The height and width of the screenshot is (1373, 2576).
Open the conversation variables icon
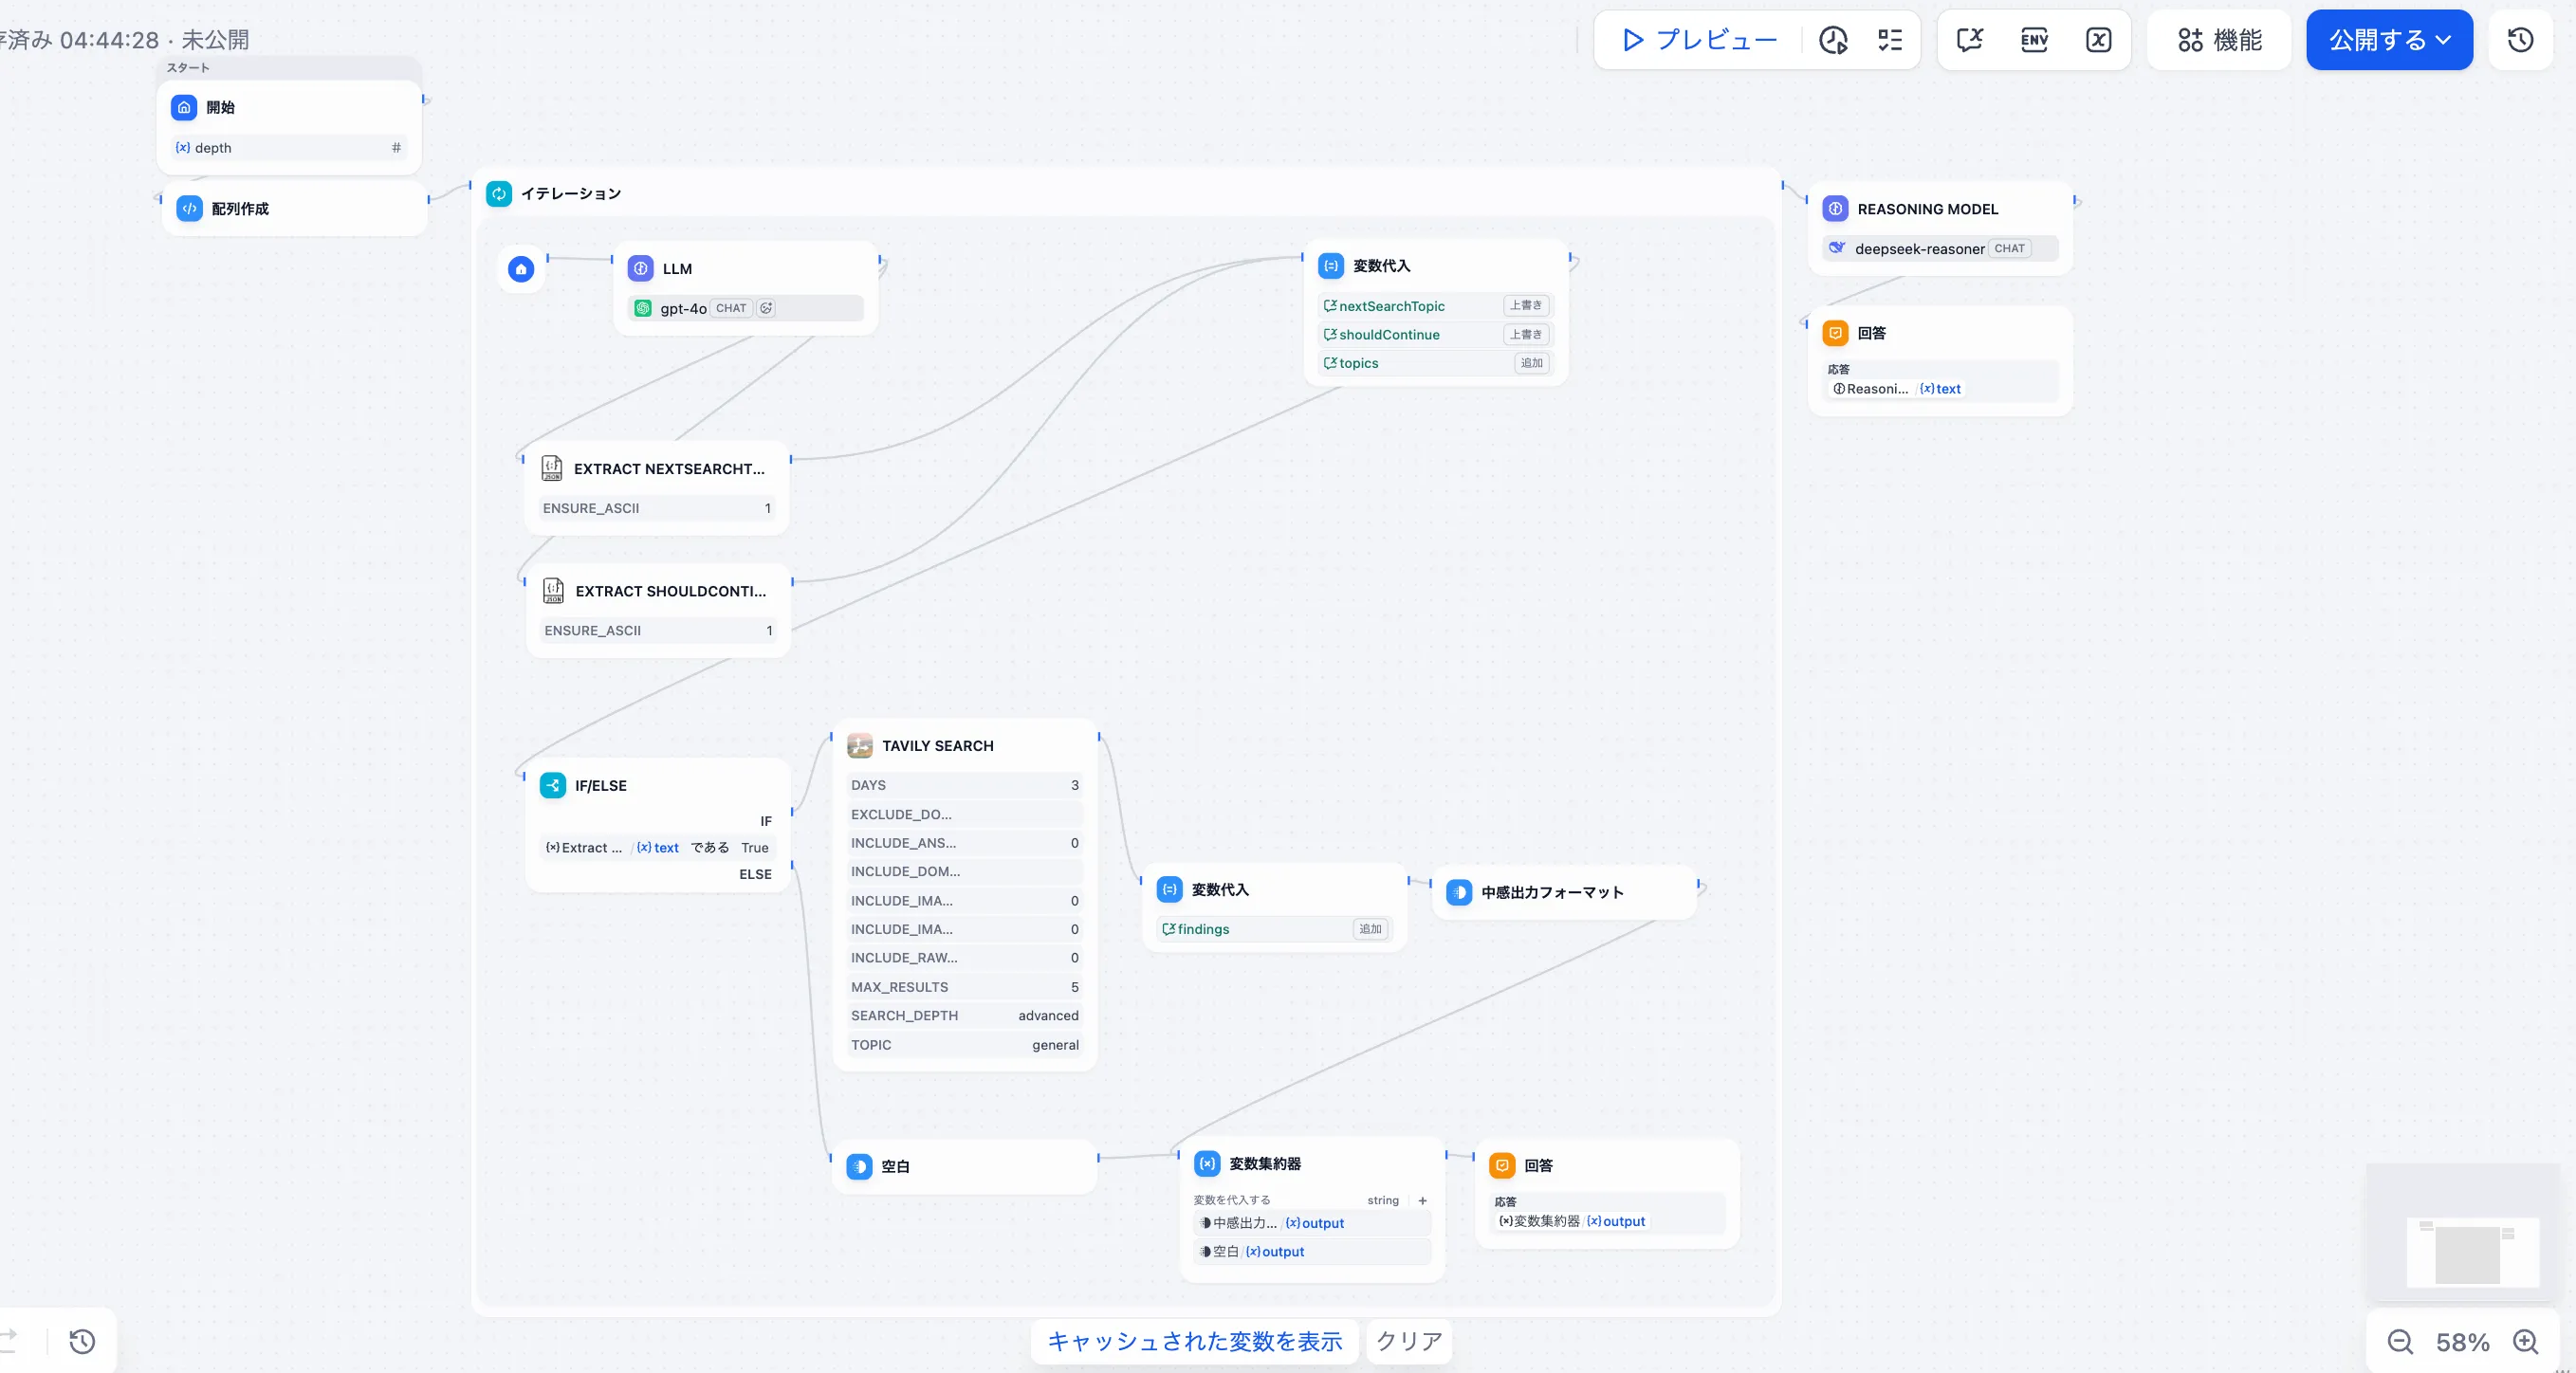click(x=1970, y=40)
